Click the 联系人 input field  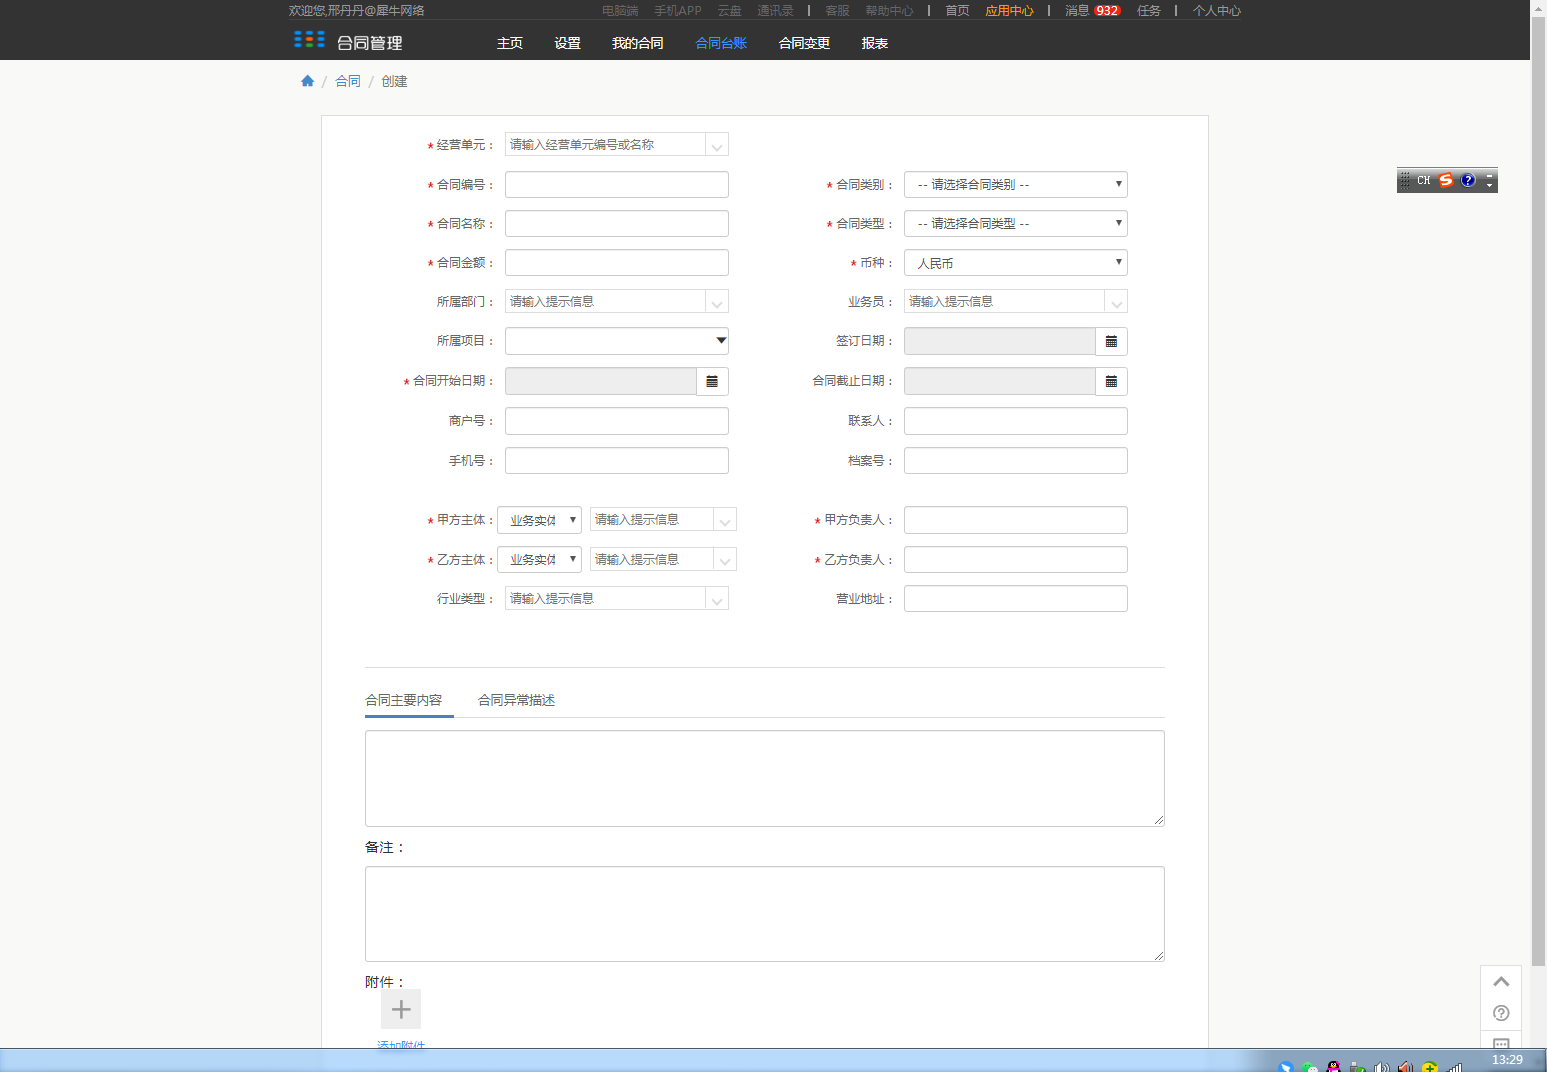pos(1016,421)
